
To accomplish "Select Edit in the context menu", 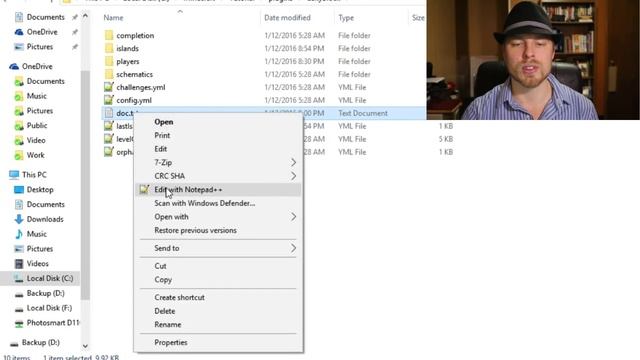I will (x=160, y=149).
